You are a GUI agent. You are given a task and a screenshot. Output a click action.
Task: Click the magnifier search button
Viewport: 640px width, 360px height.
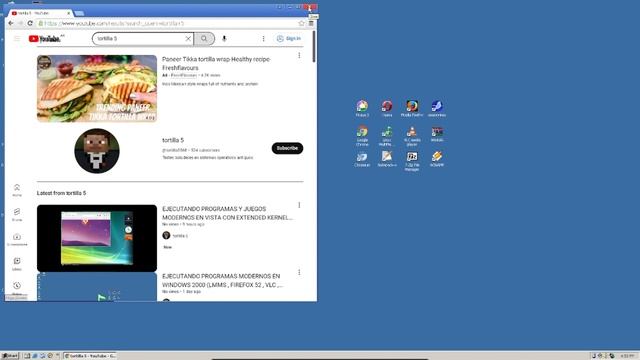click(x=204, y=38)
